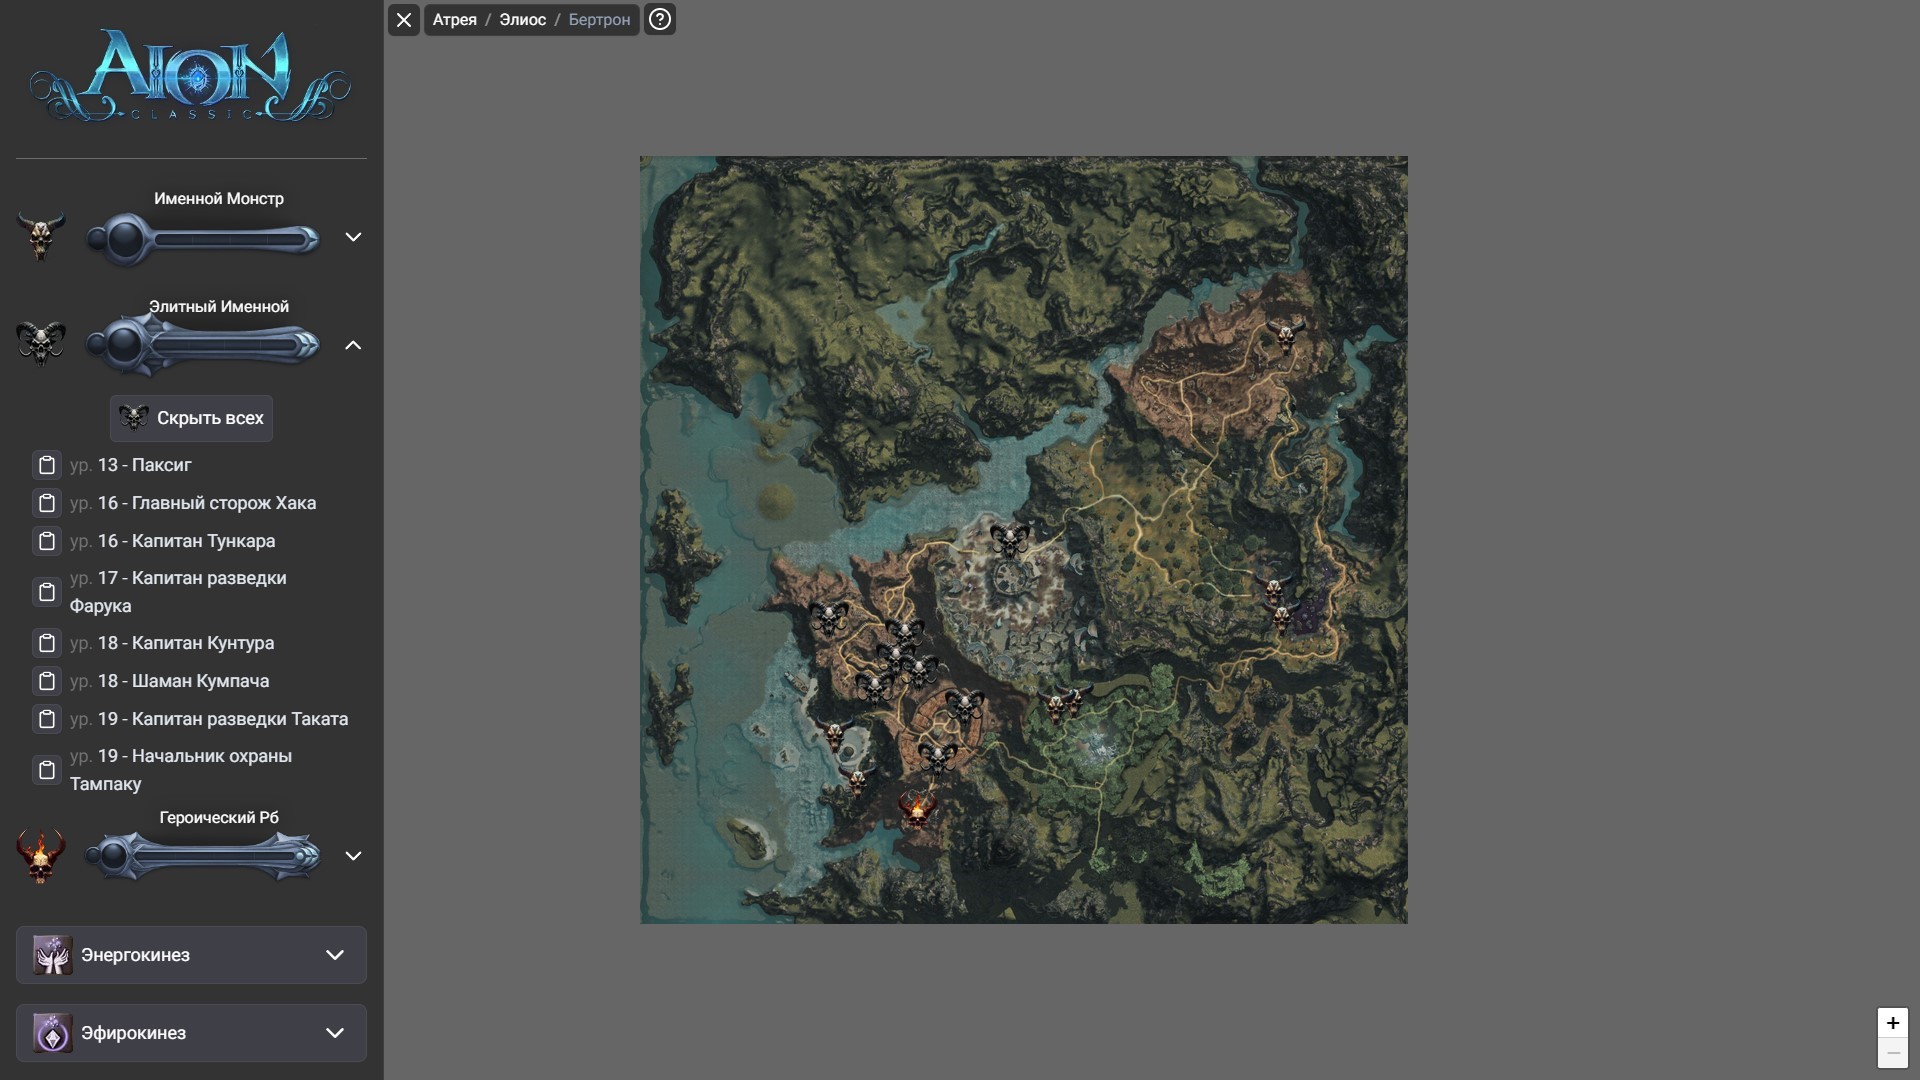1920x1080 pixels.
Task: Click the Именной Монстр skull icon
Action: [41, 237]
